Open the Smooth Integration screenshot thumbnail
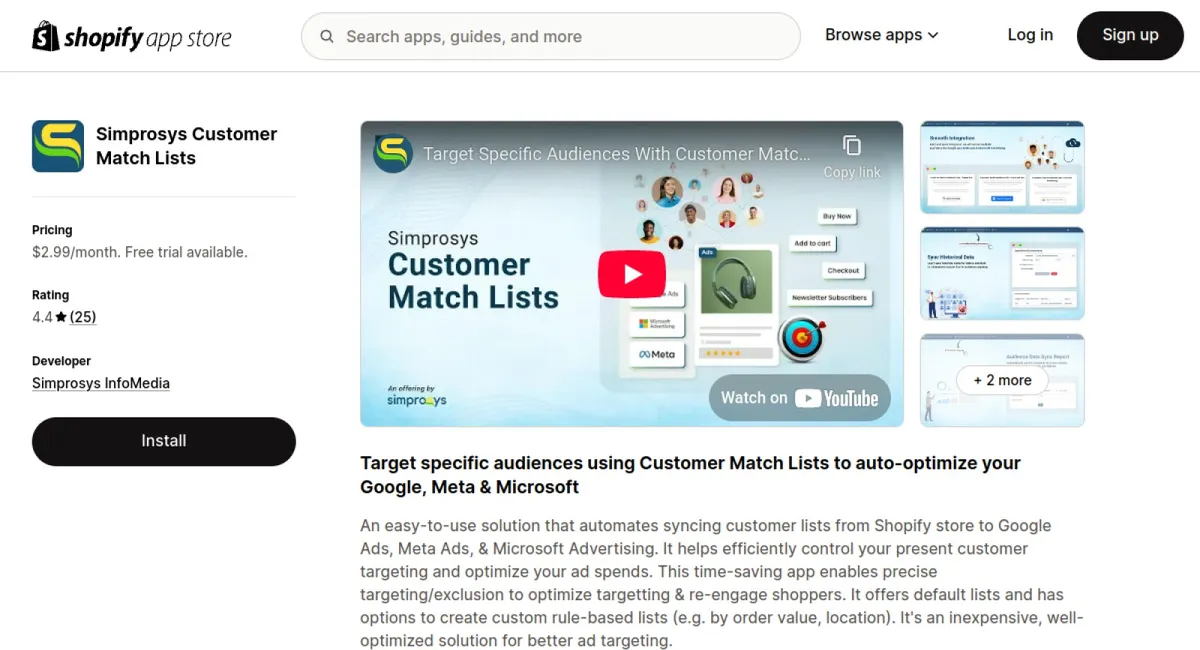1200x650 pixels. [x=1001, y=167]
